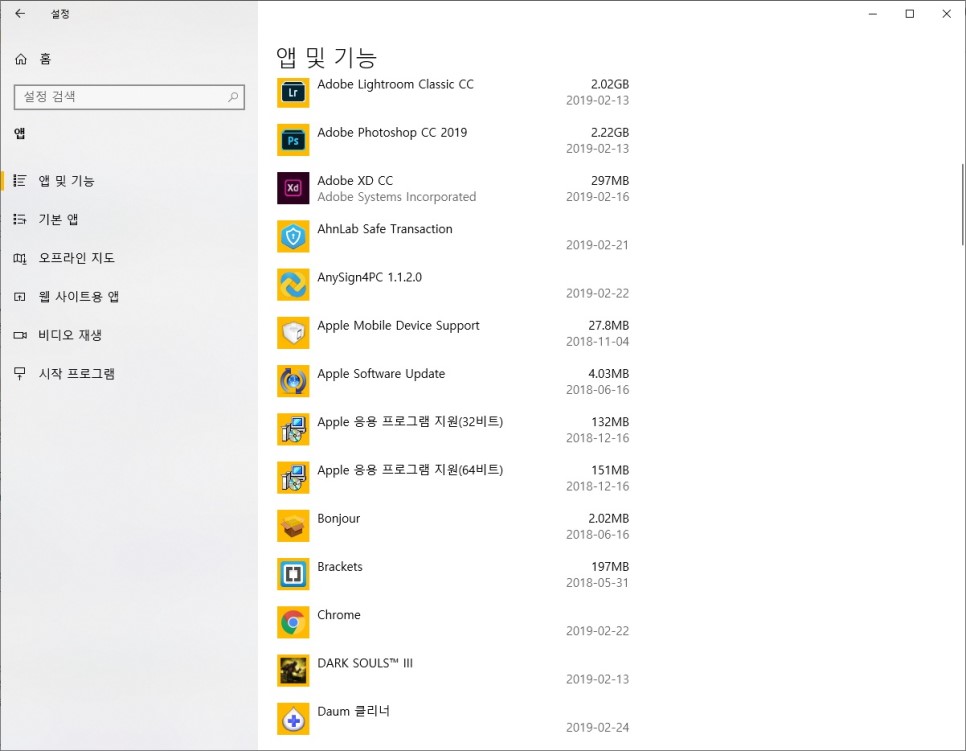This screenshot has height=751, width=966.
Task: Select the Brackets entry name
Action: click(x=339, y=567)
